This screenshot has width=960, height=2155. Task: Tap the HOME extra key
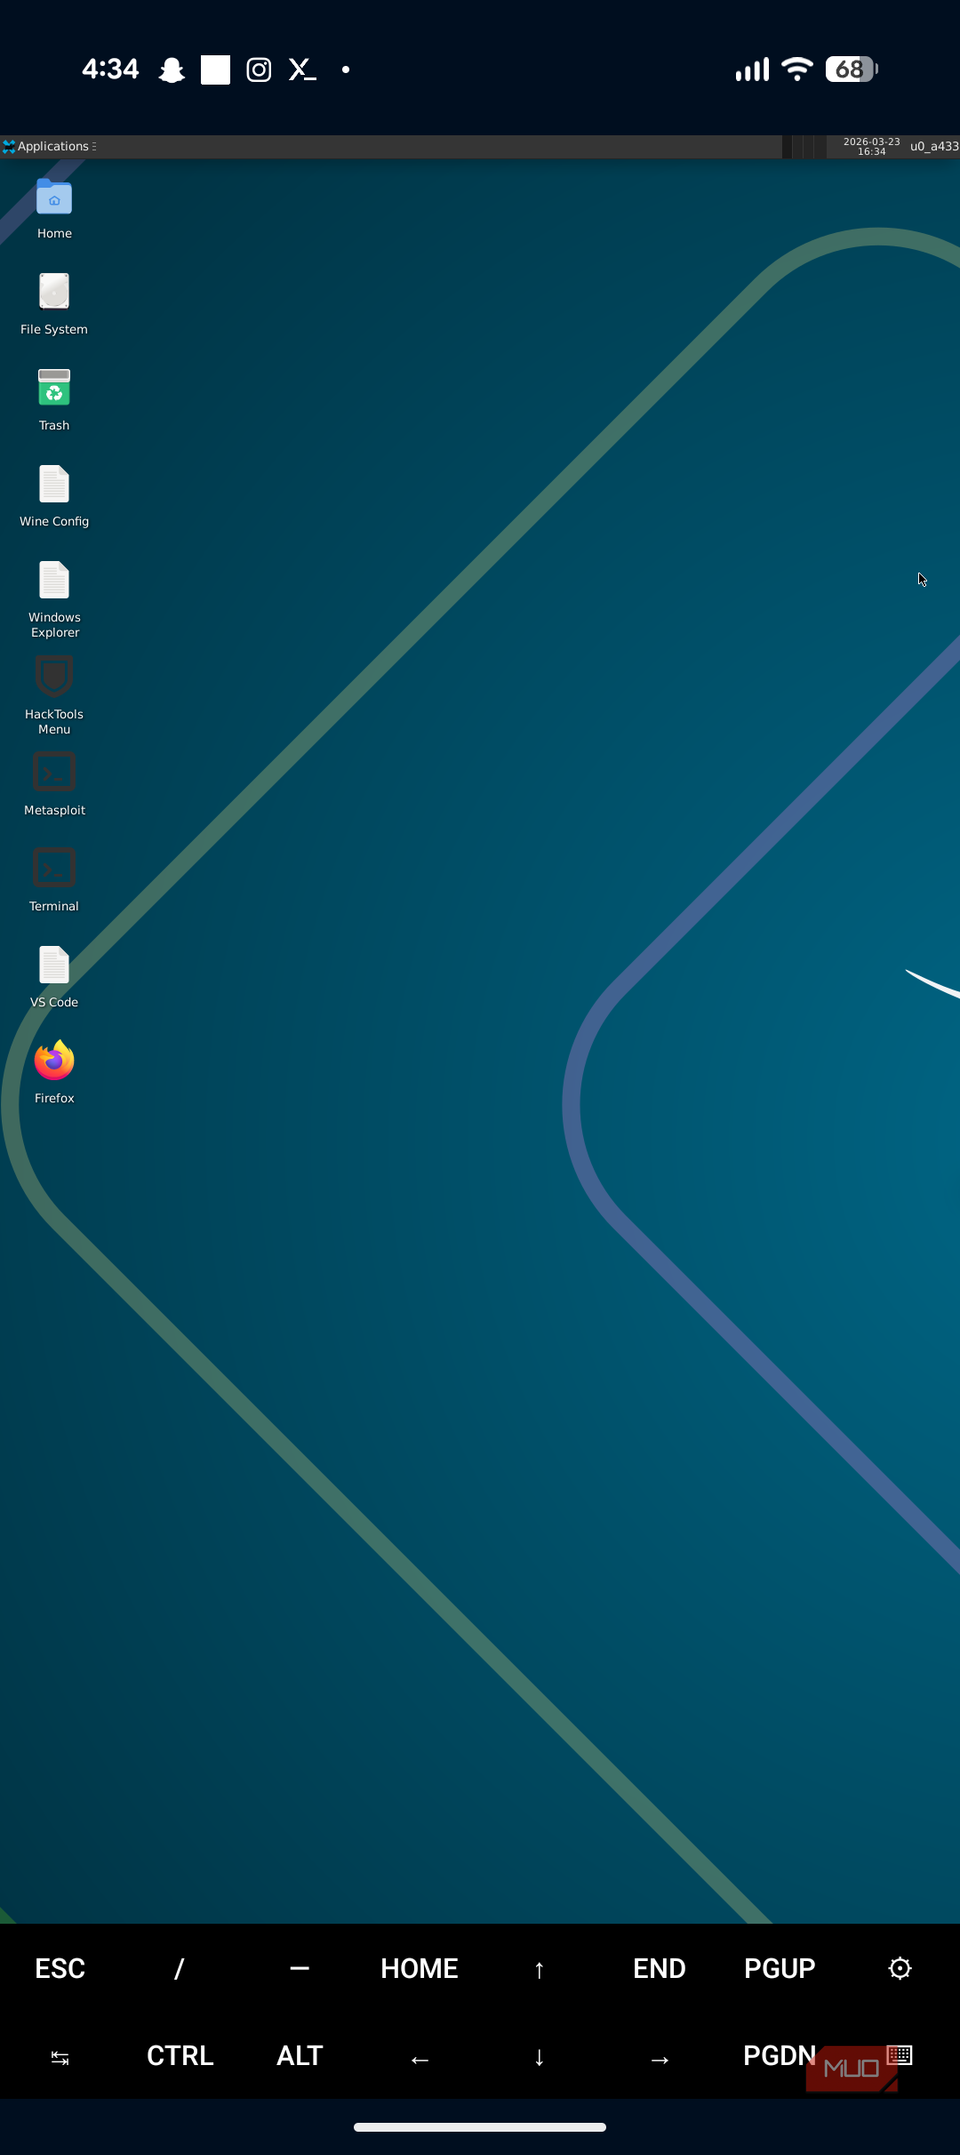[x=419, y=1968]
